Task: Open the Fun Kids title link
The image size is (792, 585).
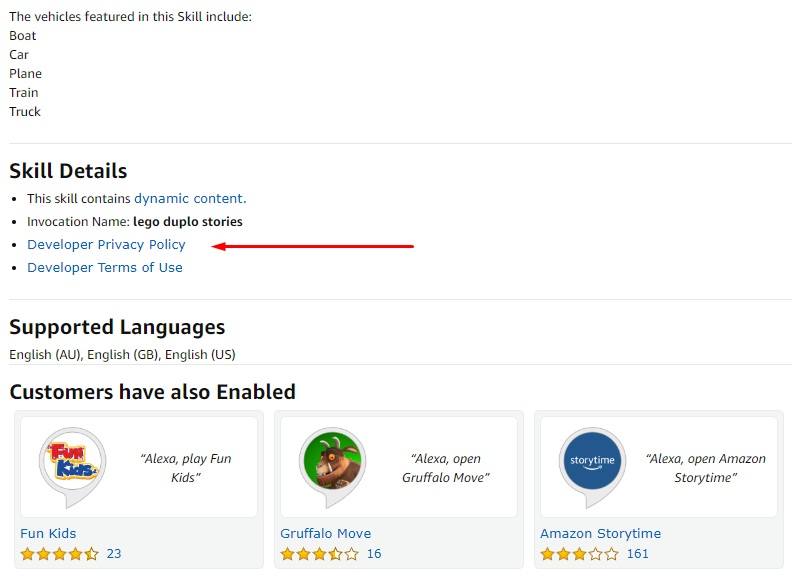Action: tap(48, 533)
